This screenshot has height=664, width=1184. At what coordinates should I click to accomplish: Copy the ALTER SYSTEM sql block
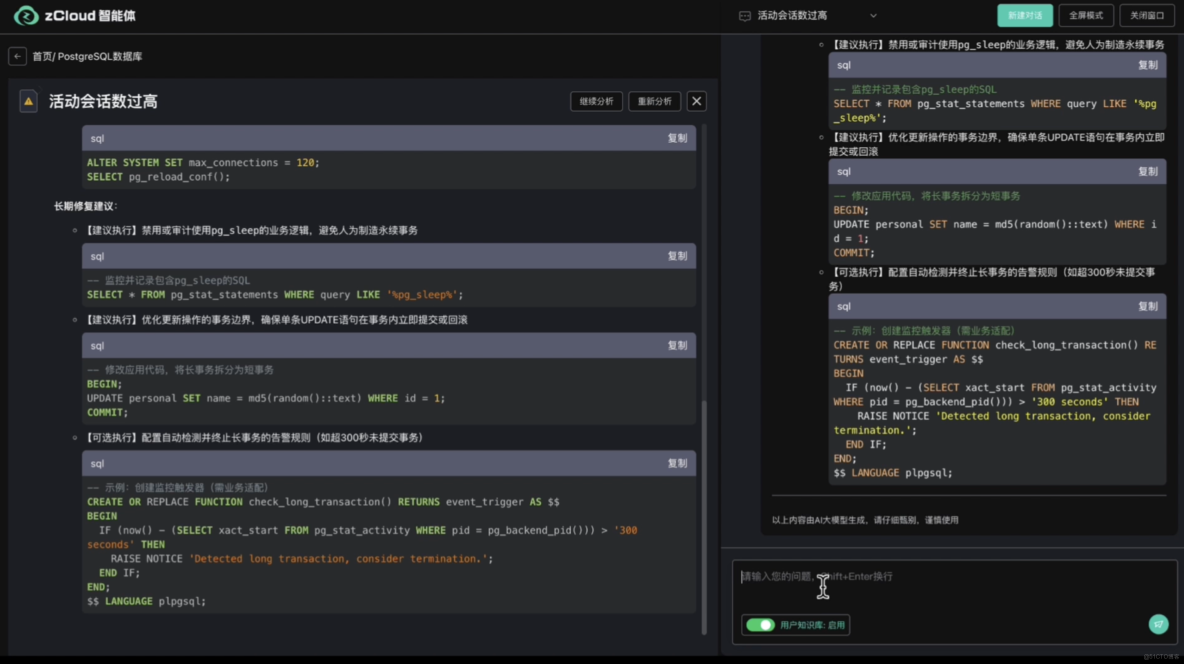(677, 138)
